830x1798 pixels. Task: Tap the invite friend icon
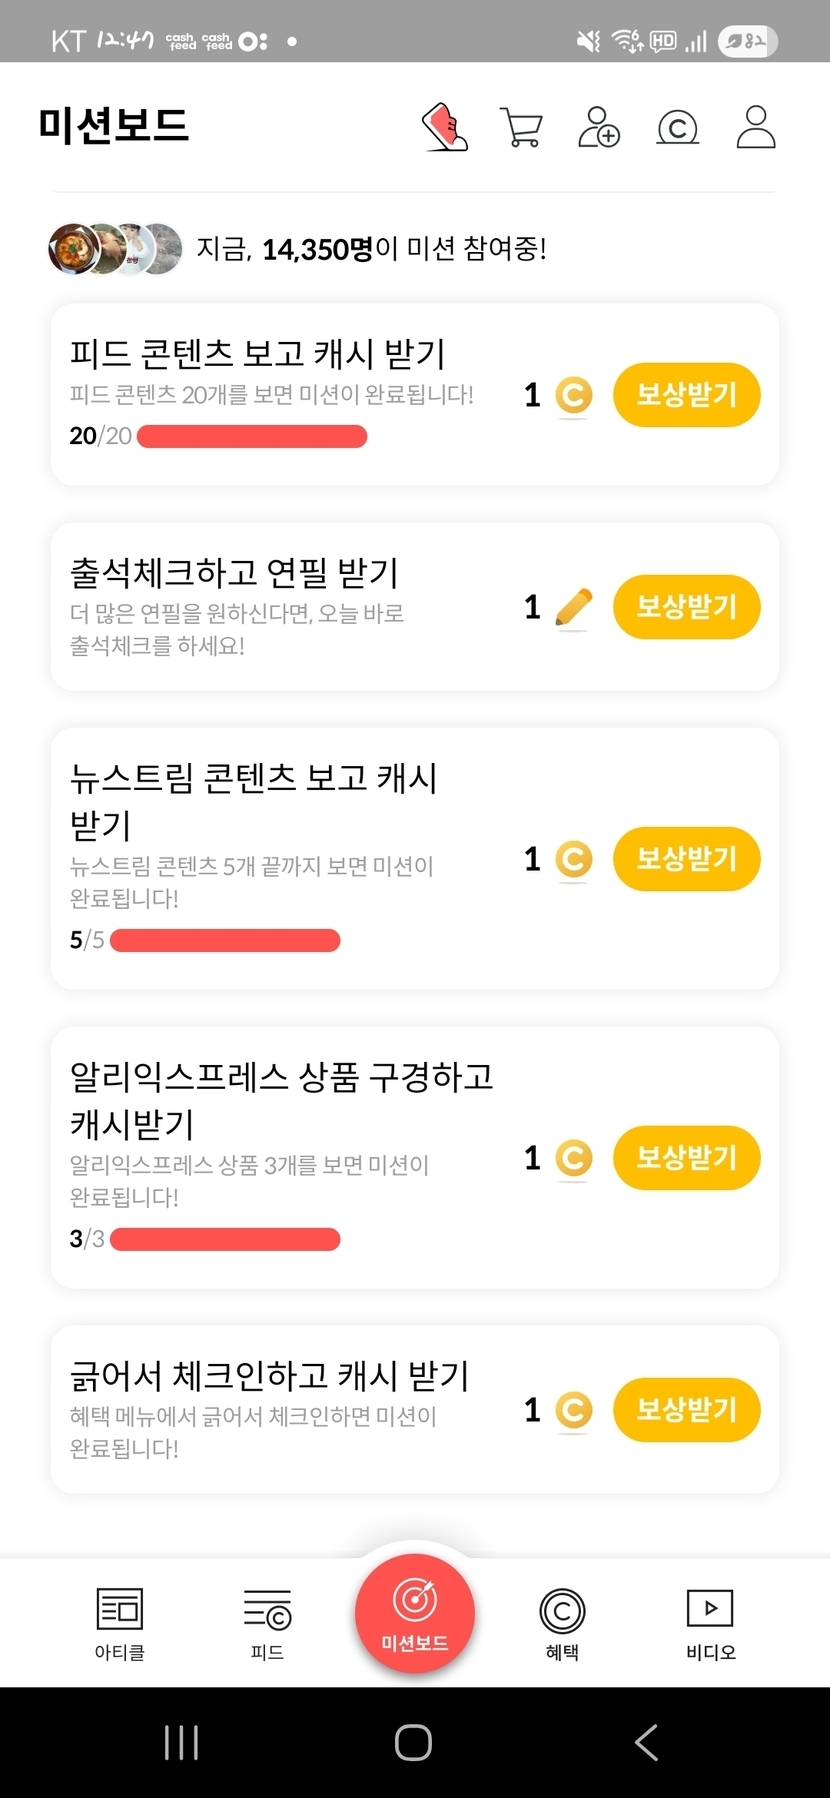[x=598, y=128]
